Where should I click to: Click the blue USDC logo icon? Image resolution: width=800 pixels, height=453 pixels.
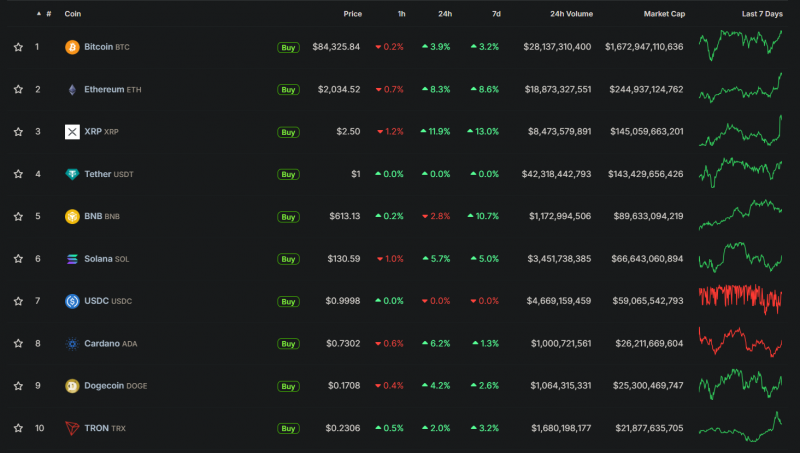(x=72, y=301)
